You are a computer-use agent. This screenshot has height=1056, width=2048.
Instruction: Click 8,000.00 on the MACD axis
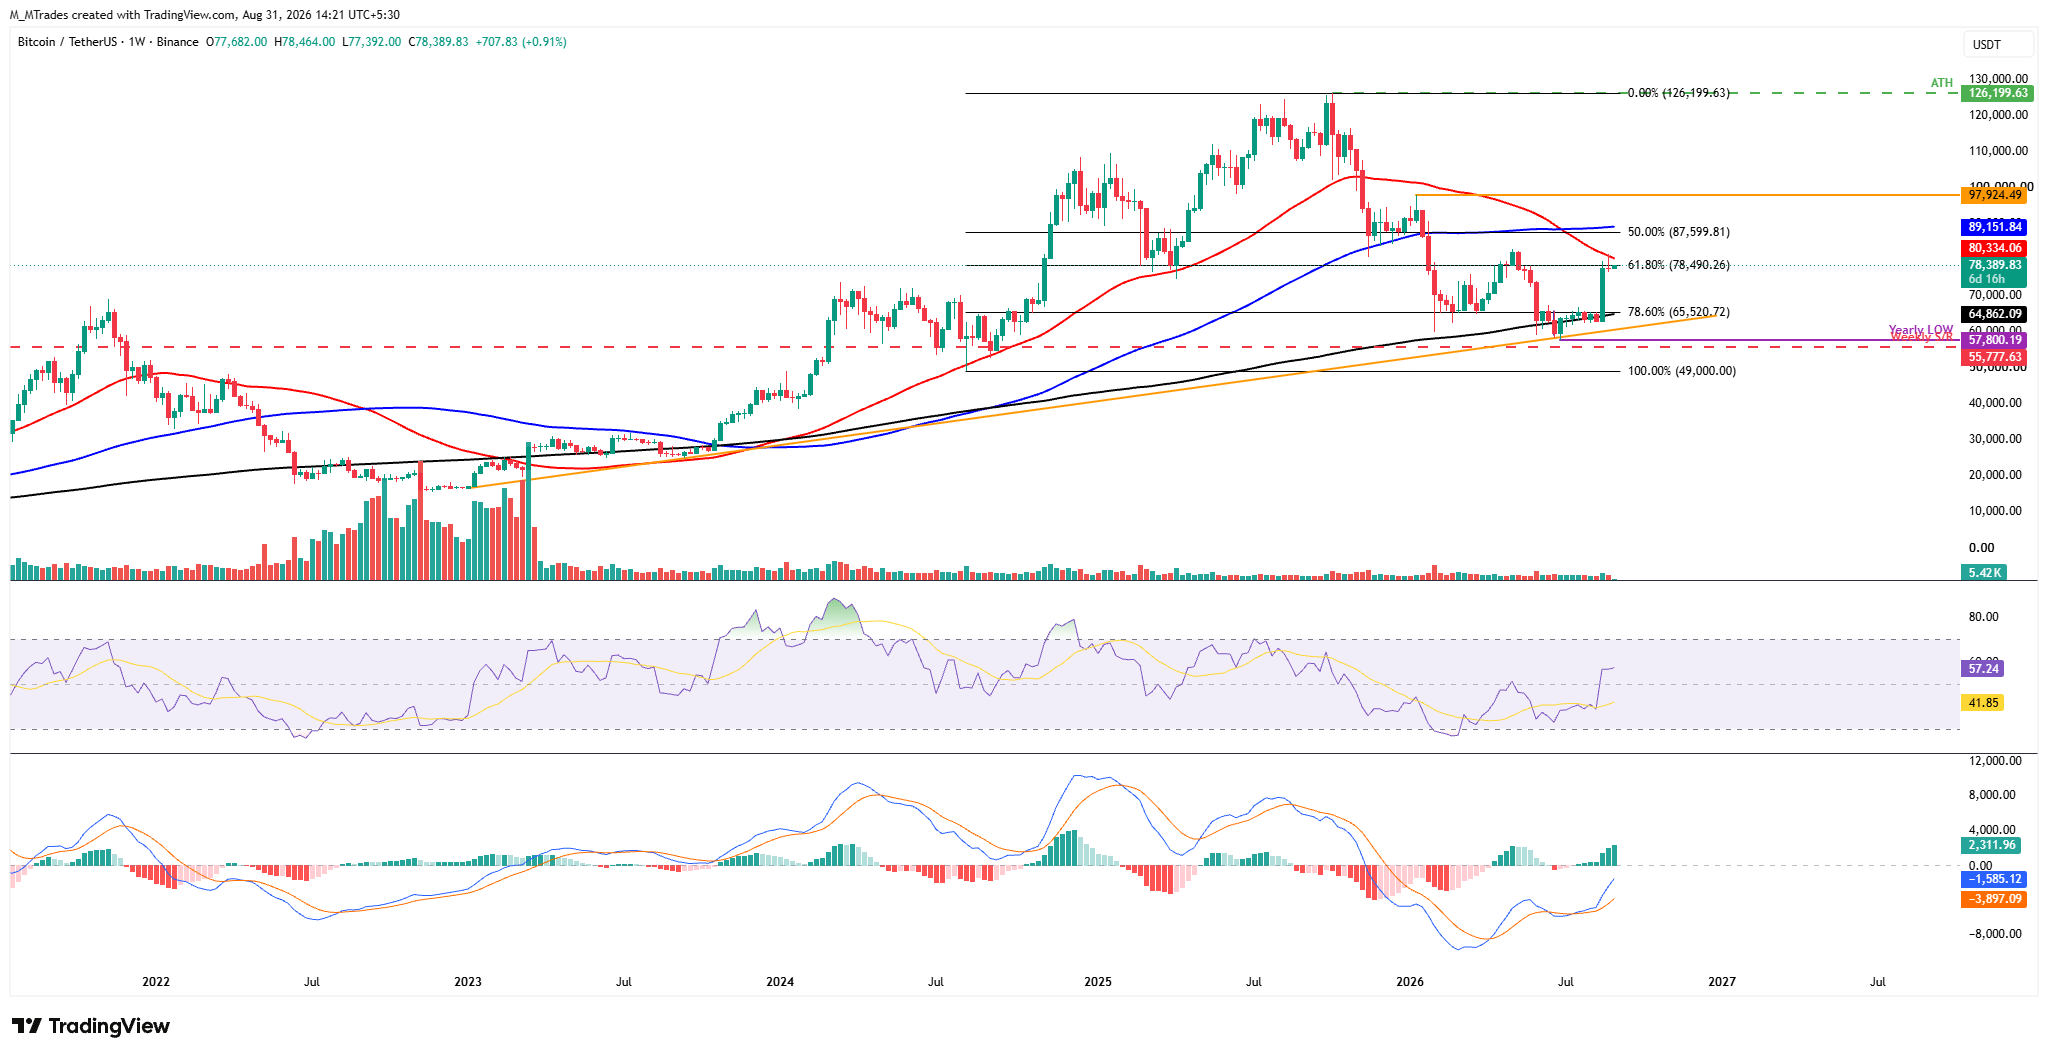click(x=1993, y=795)
